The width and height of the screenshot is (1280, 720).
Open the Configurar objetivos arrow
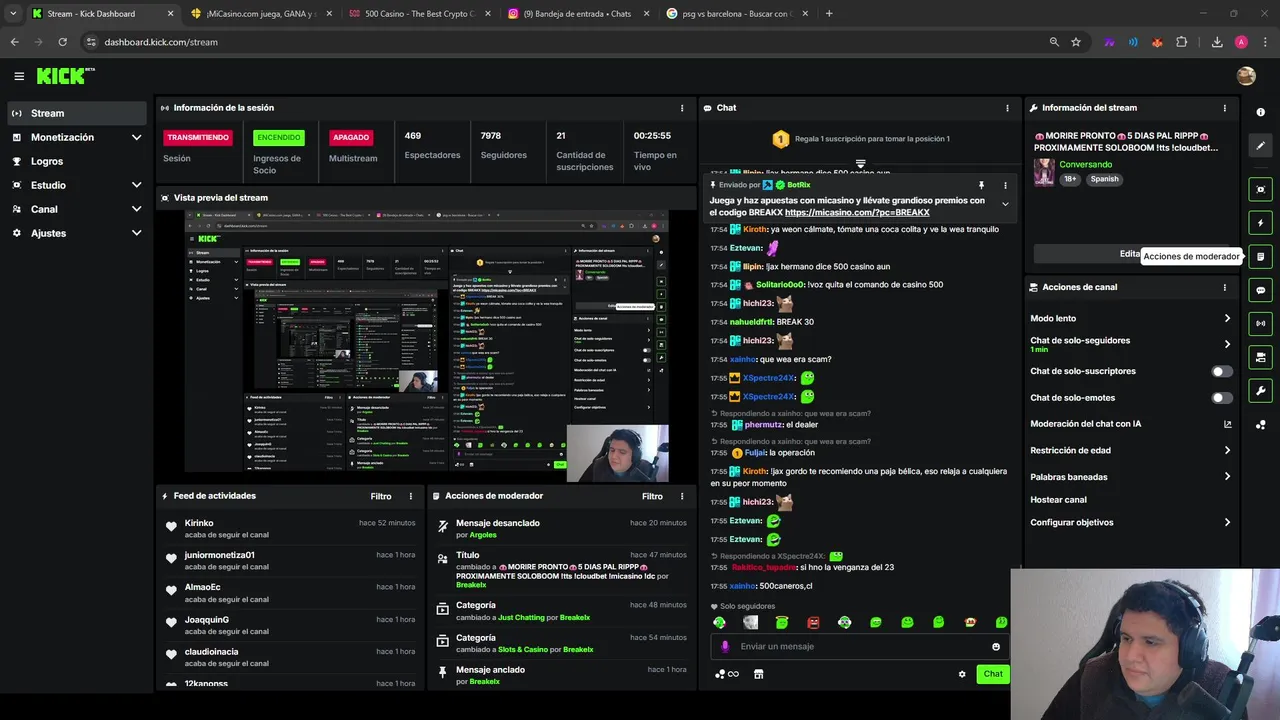click(1227, 522)
